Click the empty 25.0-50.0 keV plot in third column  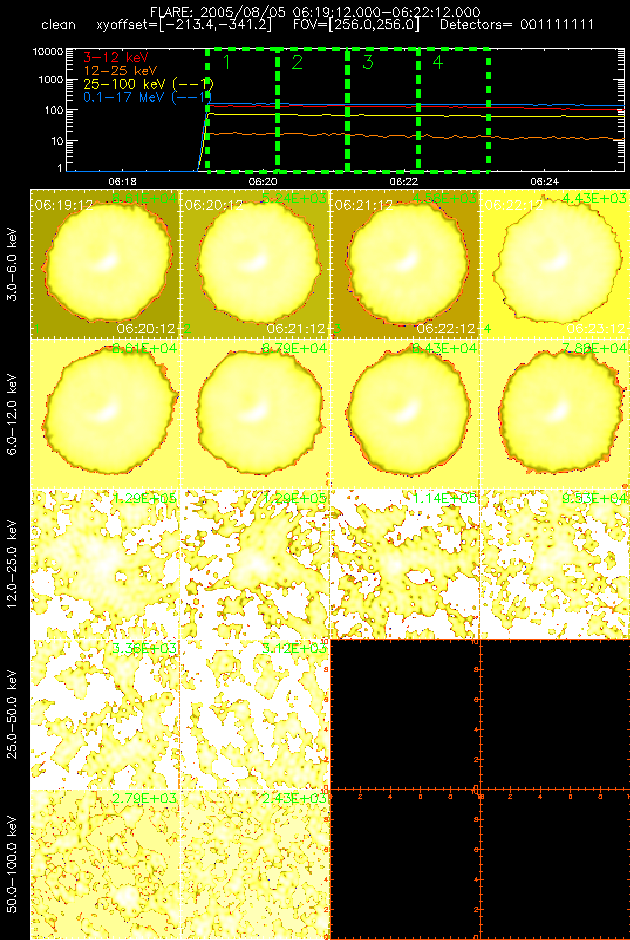pos(405,713)
